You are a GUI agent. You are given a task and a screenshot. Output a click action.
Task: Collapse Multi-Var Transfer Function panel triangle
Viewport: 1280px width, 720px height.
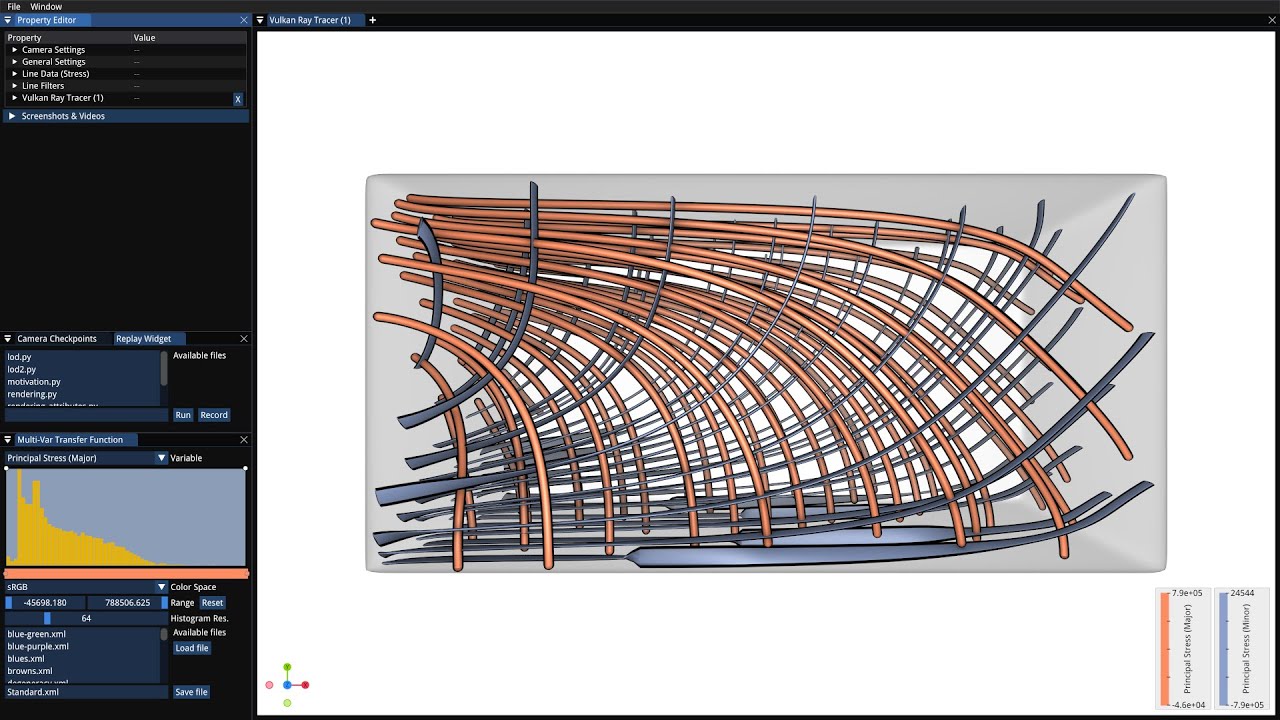[x=8, y=440]
